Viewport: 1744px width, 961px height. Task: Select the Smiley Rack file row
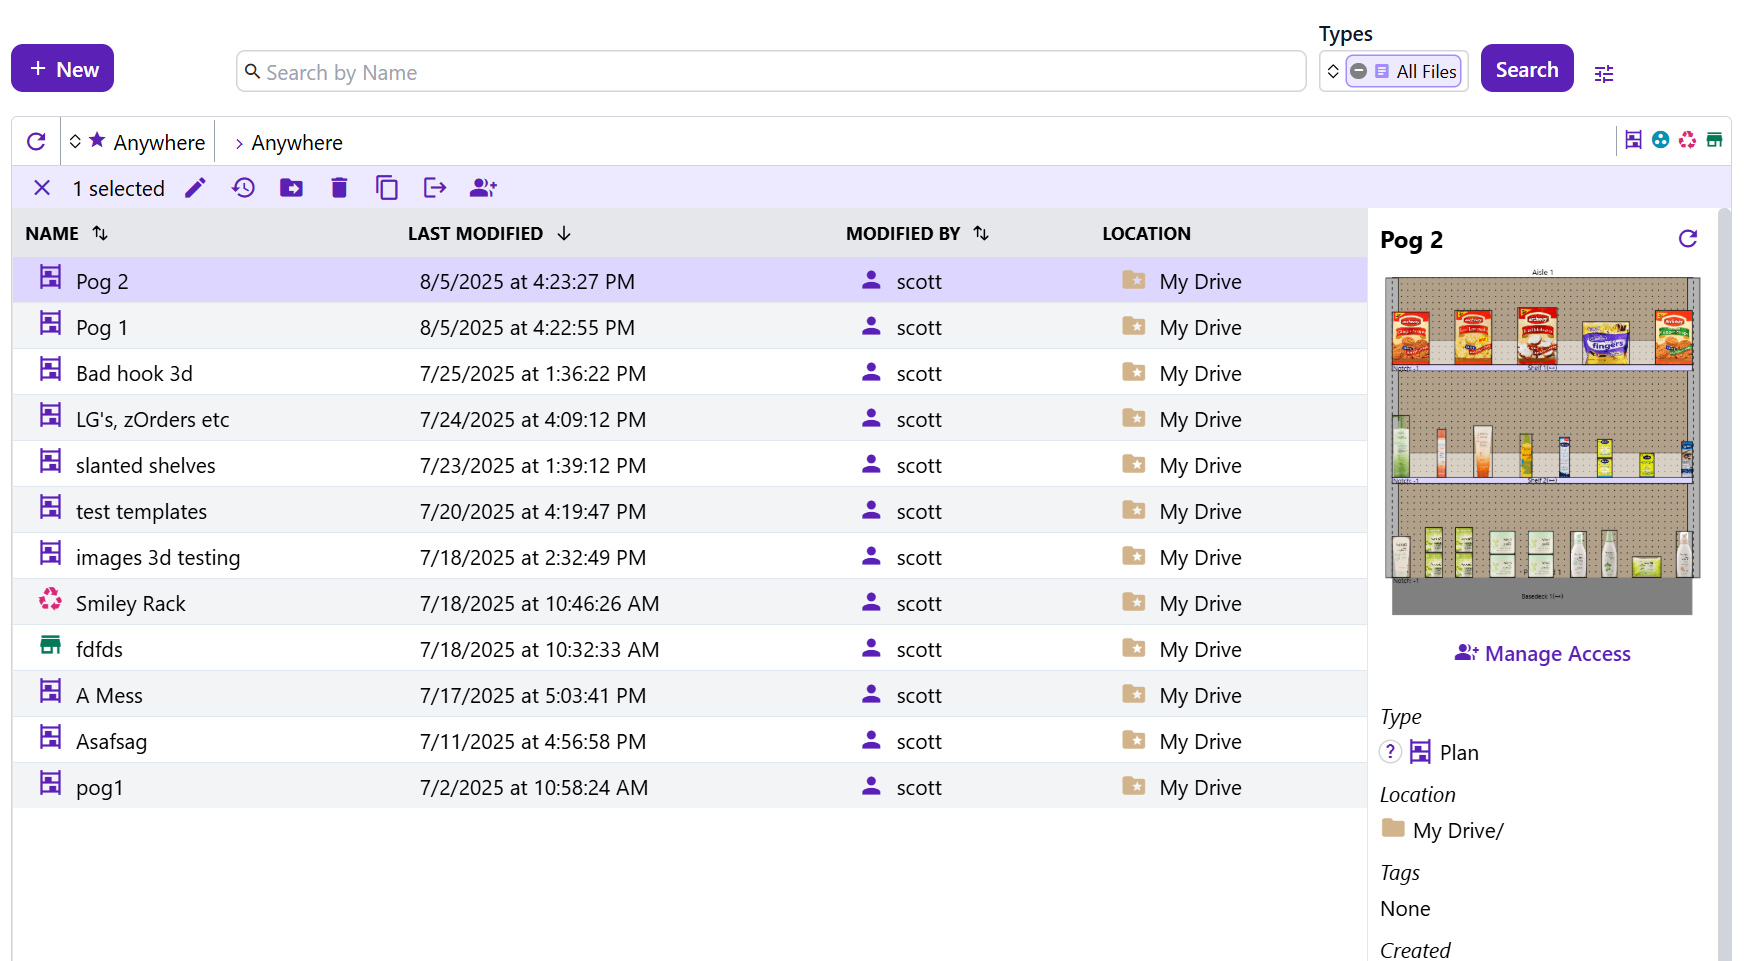pyautogui.click(x=131, y=604)
